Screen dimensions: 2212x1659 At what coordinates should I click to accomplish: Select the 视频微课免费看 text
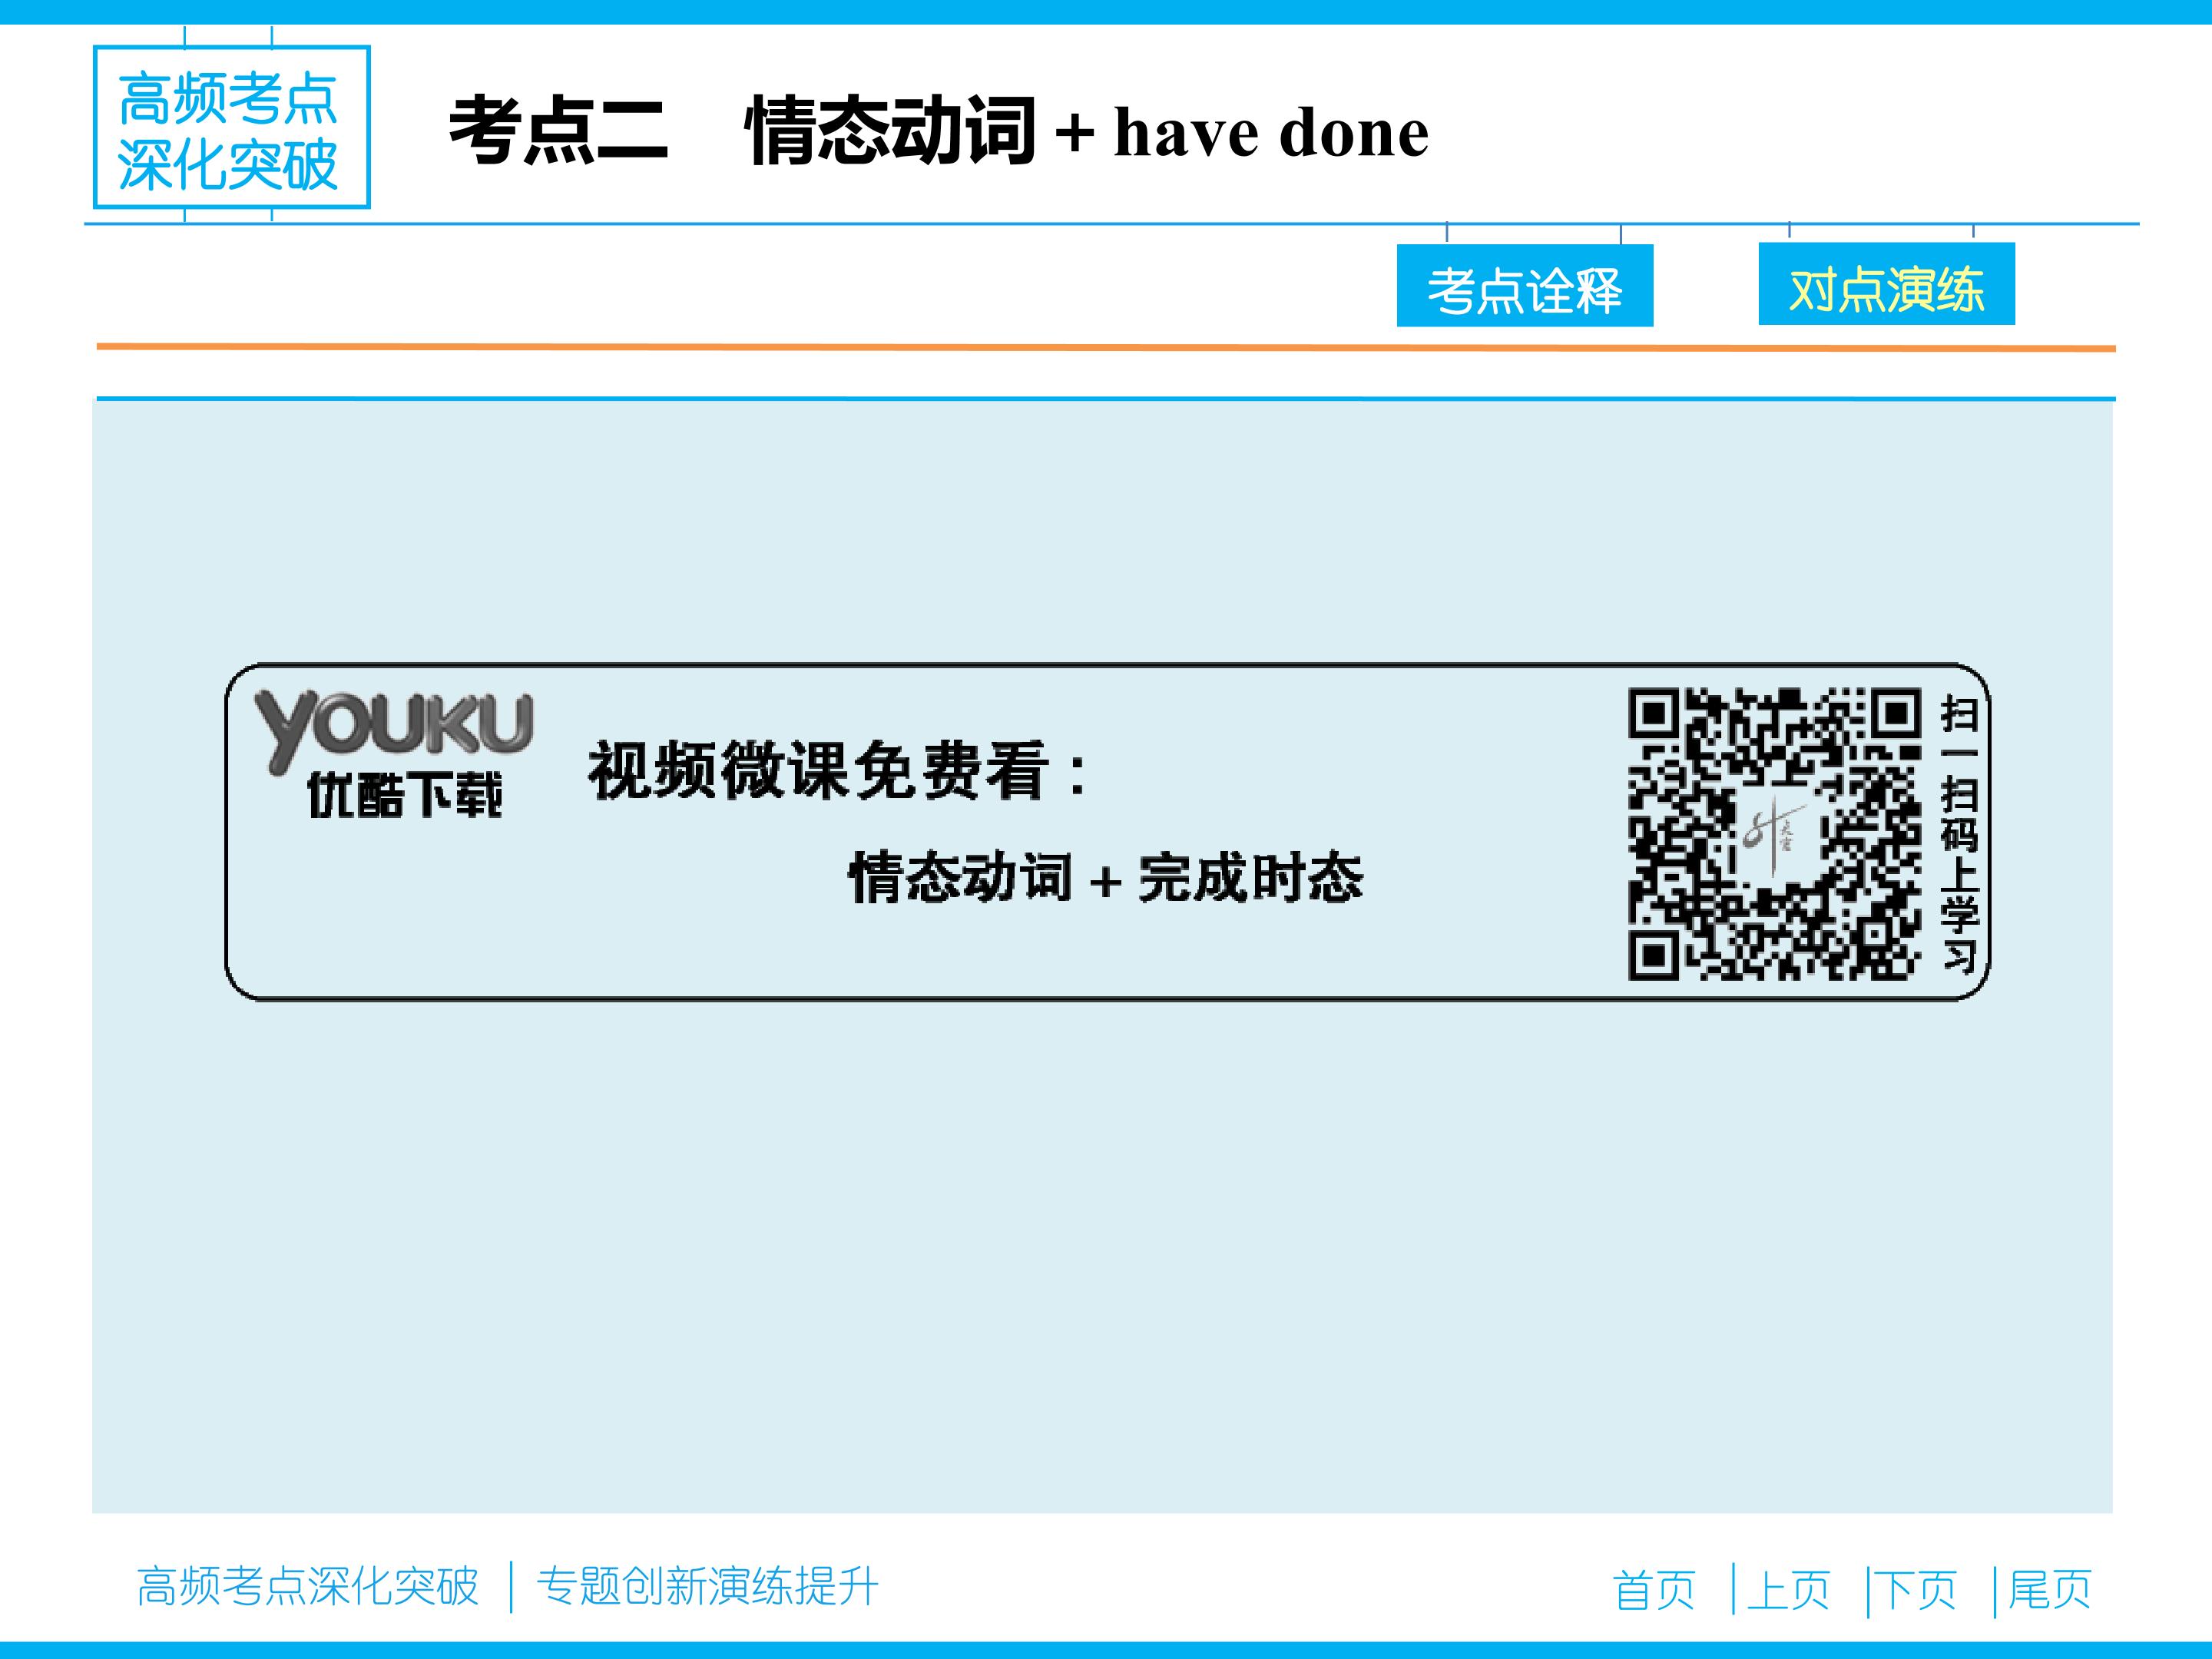tap(838, 770)
